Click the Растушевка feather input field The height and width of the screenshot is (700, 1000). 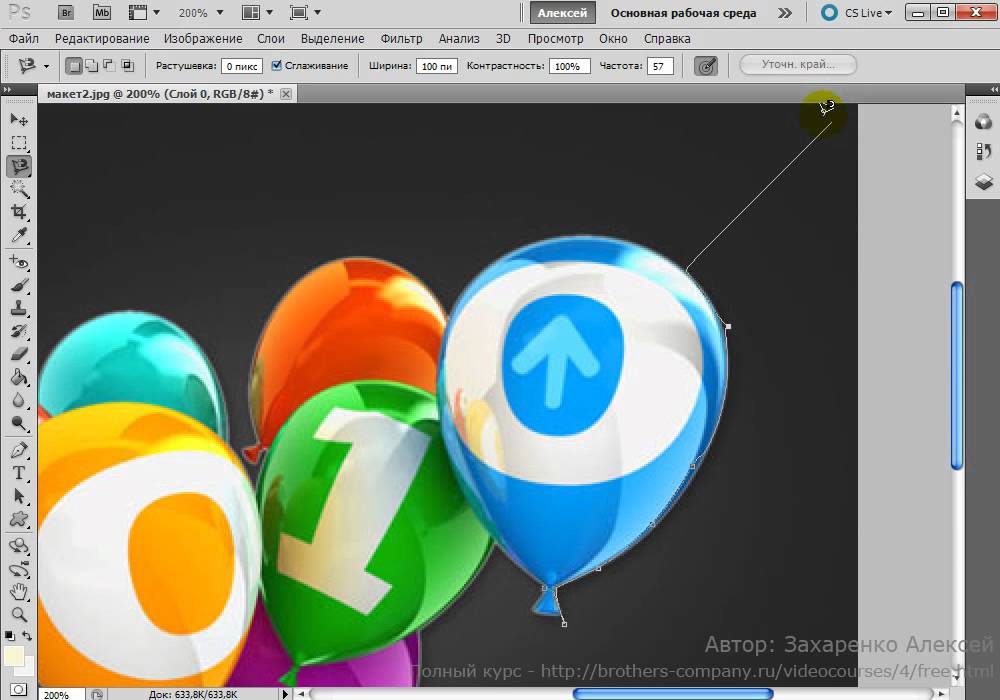point(242,66)
